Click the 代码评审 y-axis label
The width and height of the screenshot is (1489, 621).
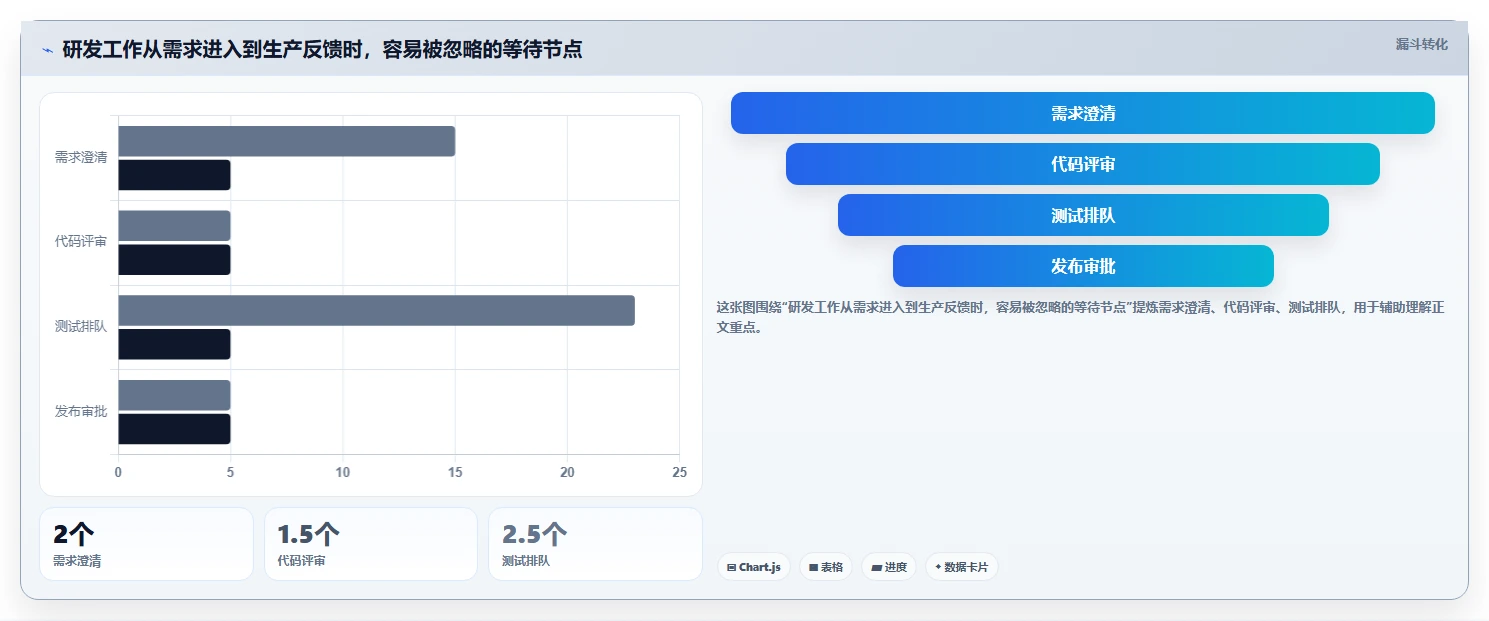tap(81, 242)
